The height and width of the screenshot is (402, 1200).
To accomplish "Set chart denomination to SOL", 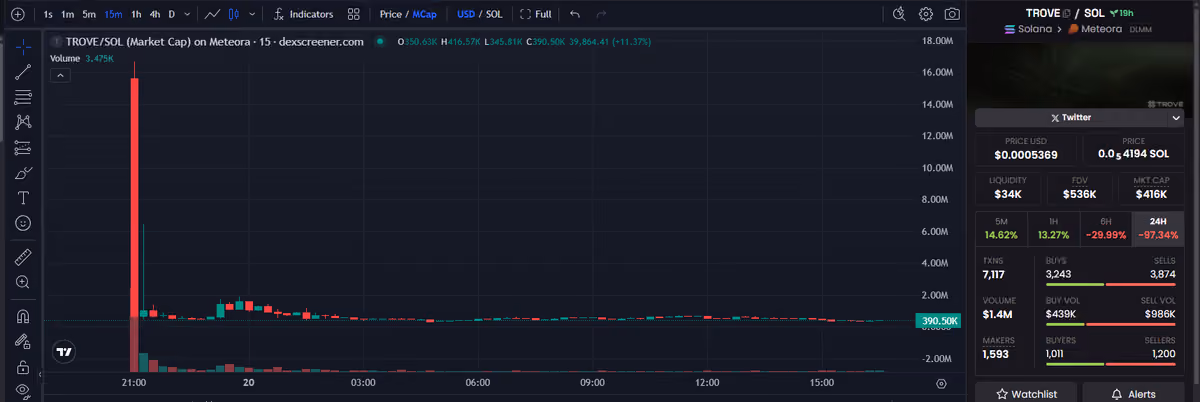I will (x=494, y=14).
